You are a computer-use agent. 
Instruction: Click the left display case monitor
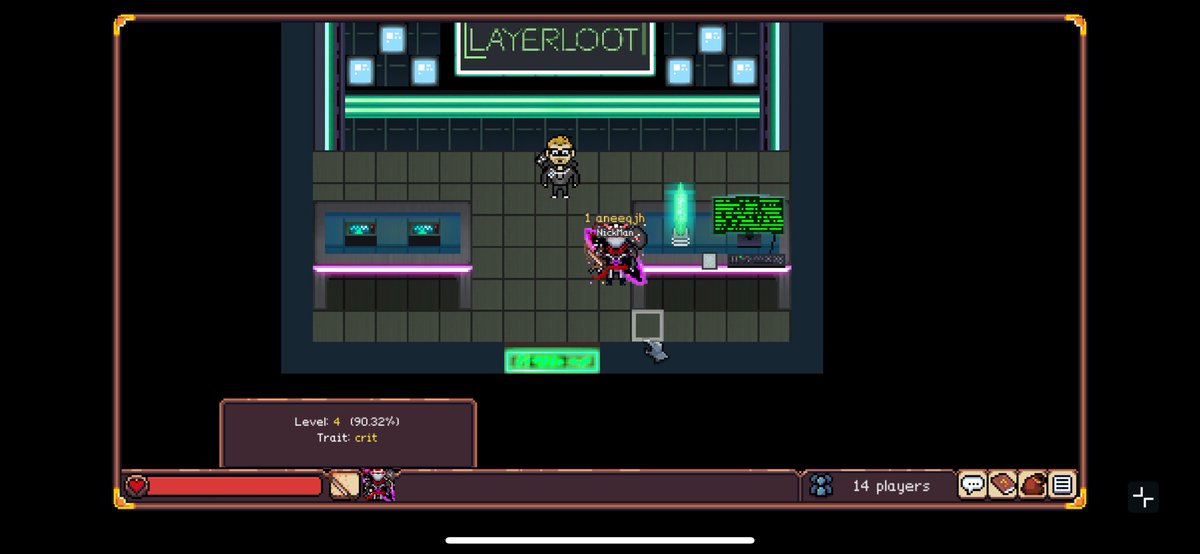[360, 232]
